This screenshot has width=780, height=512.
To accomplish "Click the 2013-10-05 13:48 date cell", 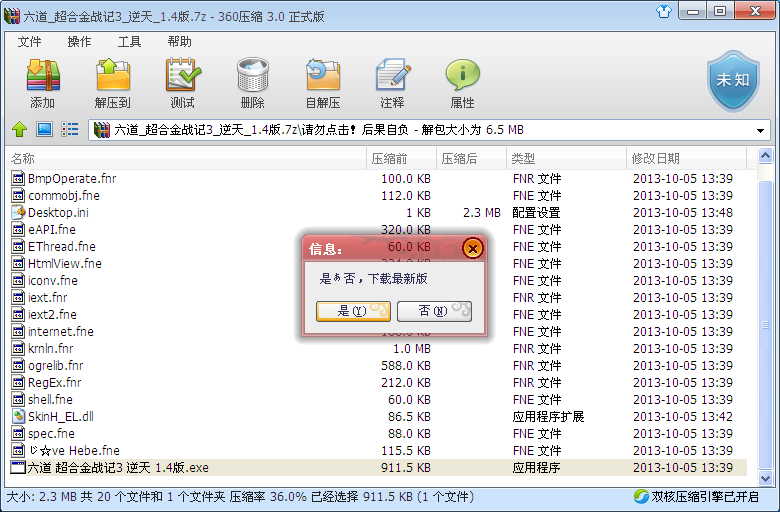I will click(682, 212).
